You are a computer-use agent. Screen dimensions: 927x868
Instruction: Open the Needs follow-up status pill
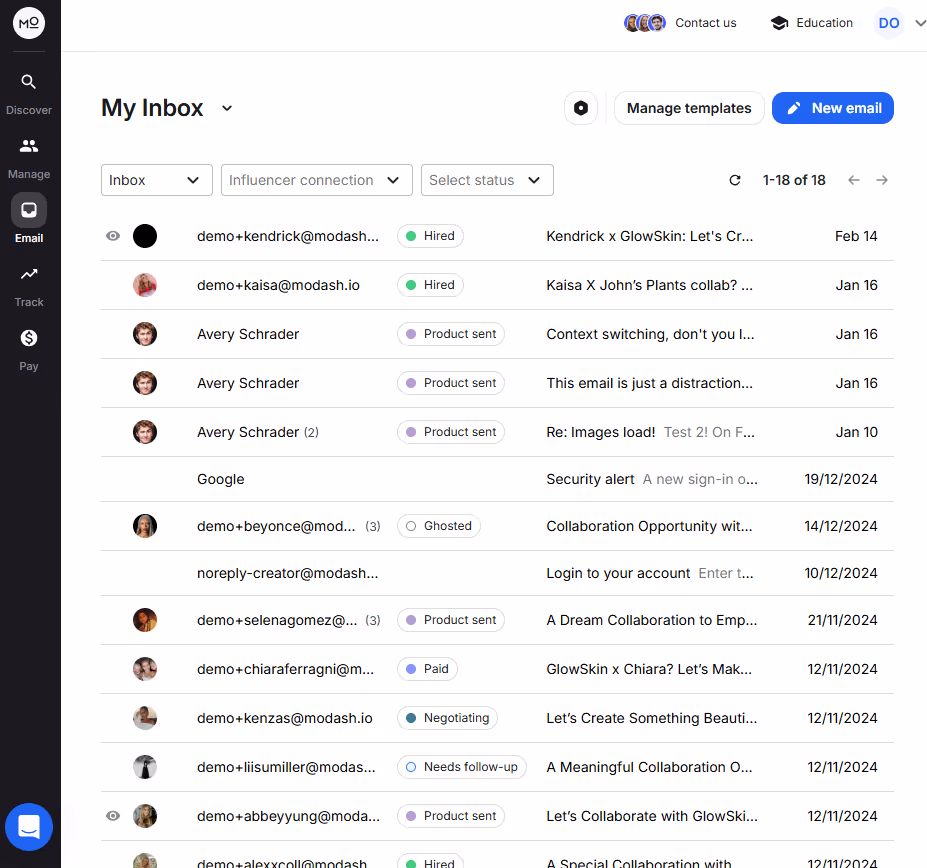[462, 767]
